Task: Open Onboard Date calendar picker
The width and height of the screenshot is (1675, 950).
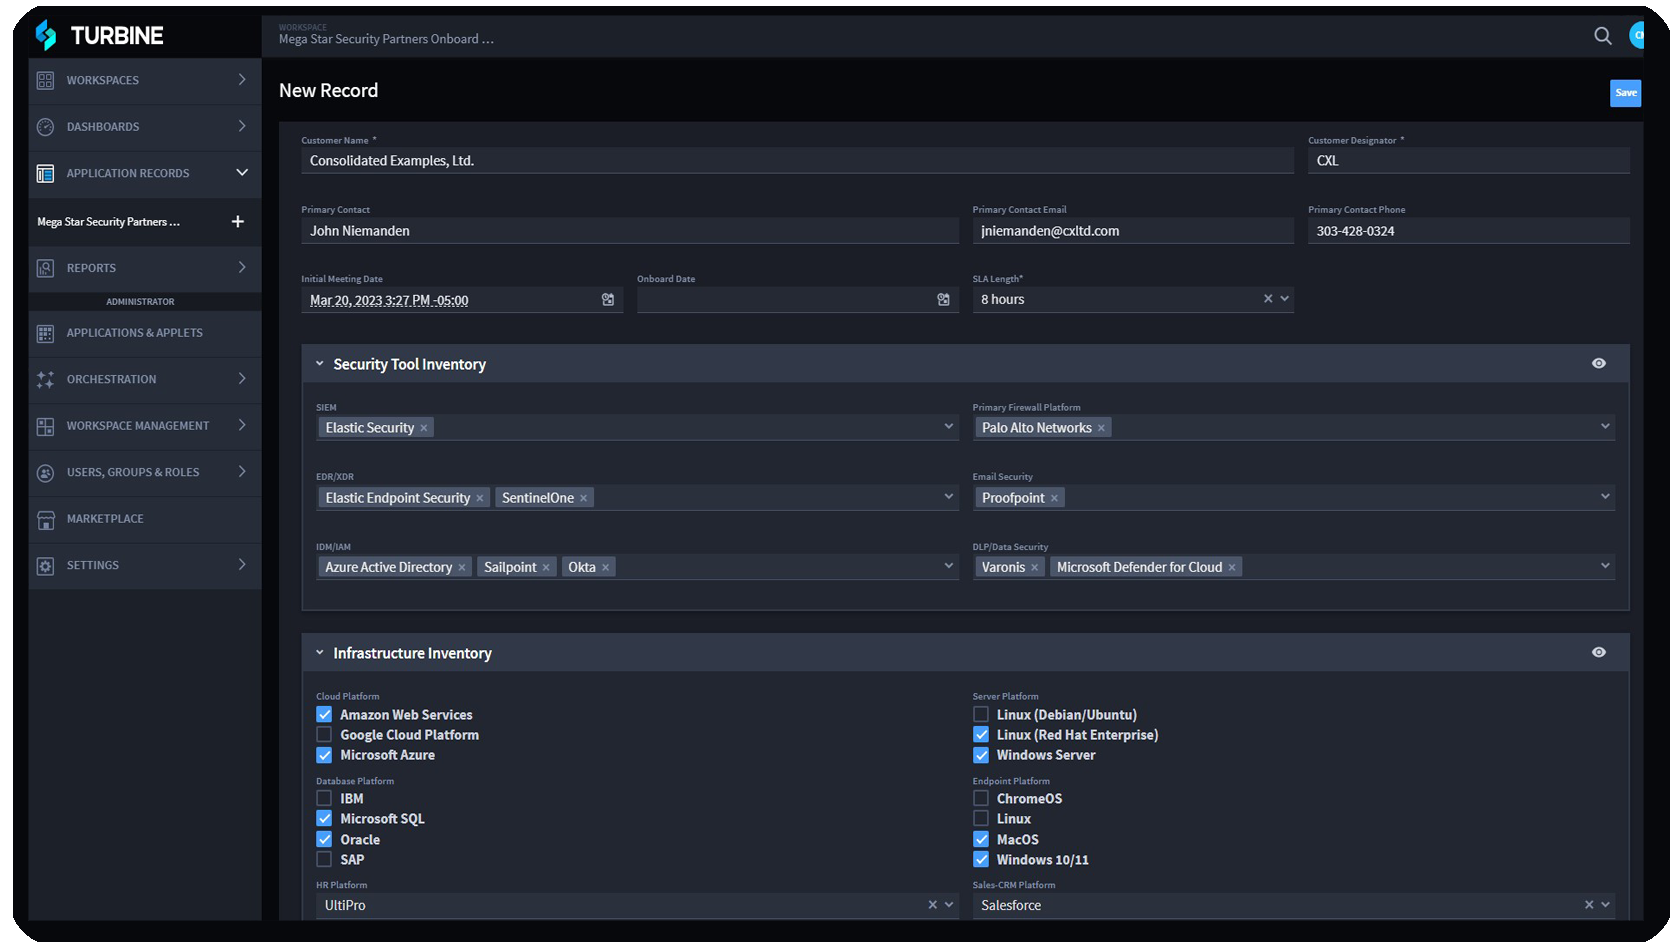Action: coord(943,299)
